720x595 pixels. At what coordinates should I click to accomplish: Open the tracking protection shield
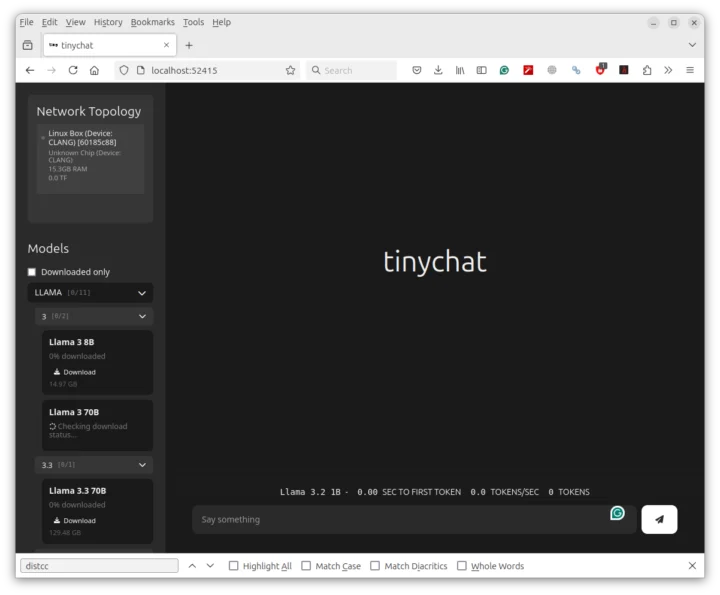[124, 70]
